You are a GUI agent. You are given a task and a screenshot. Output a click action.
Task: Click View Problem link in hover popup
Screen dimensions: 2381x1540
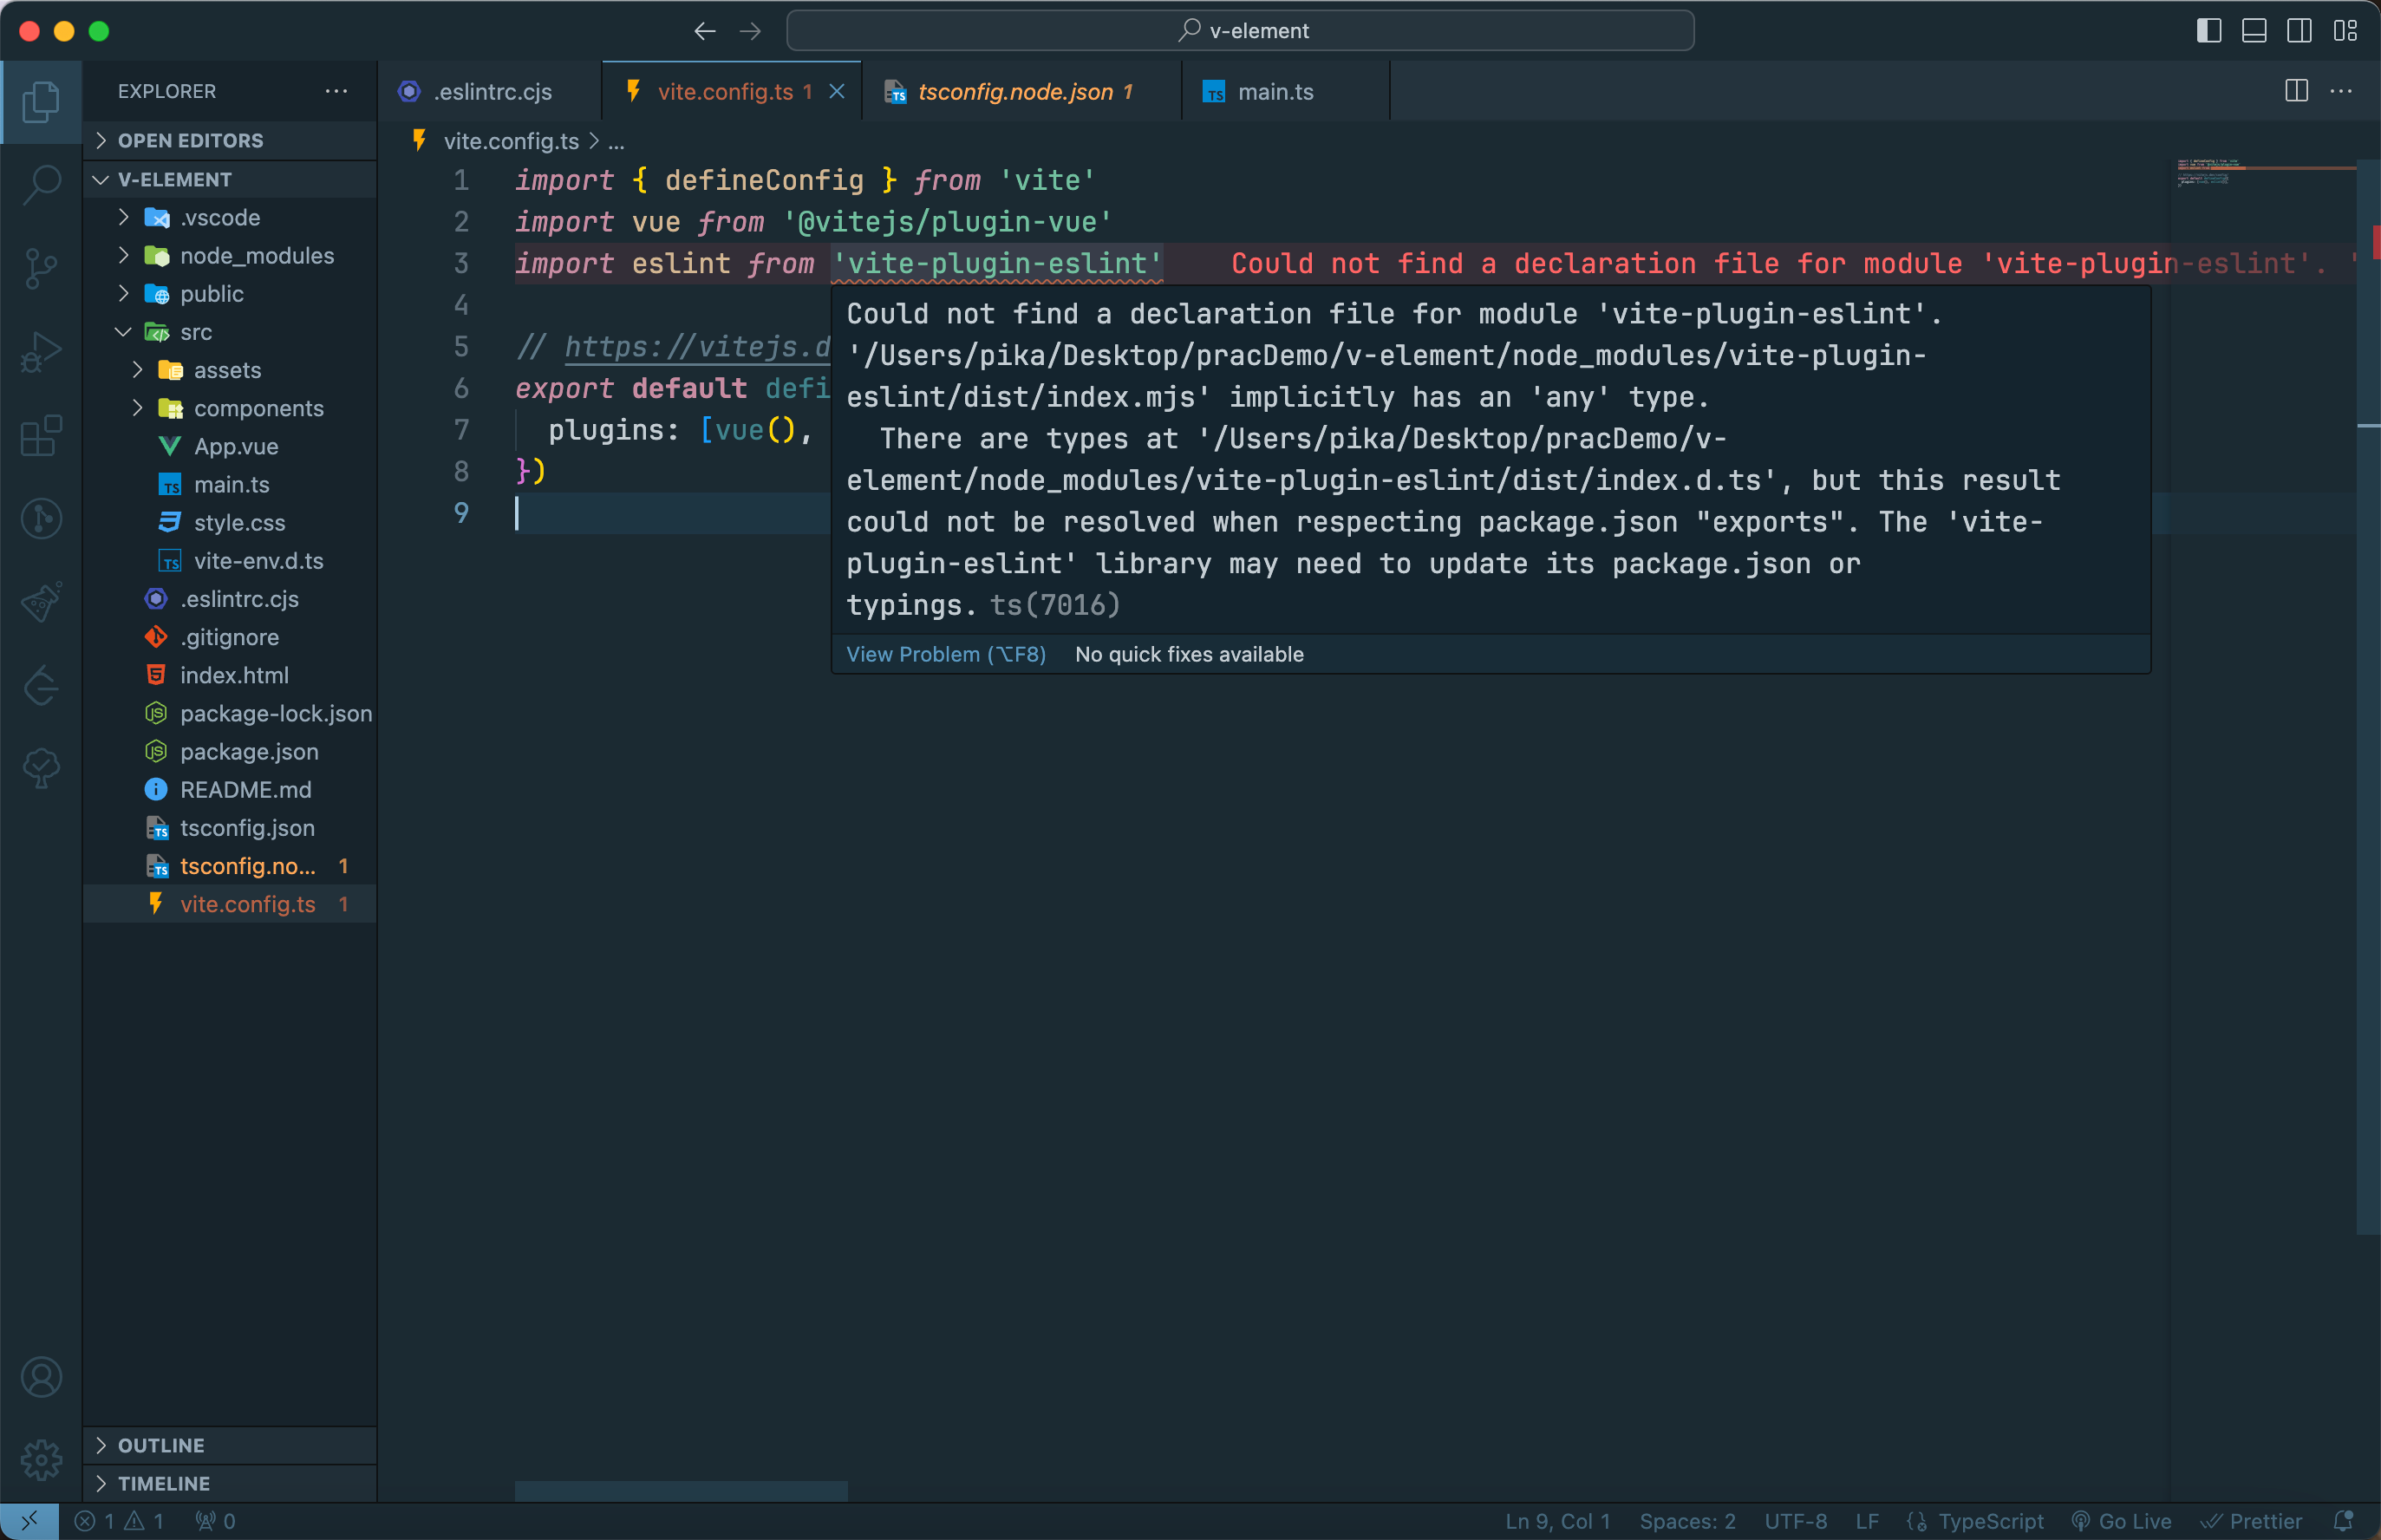tap(946, 654)
